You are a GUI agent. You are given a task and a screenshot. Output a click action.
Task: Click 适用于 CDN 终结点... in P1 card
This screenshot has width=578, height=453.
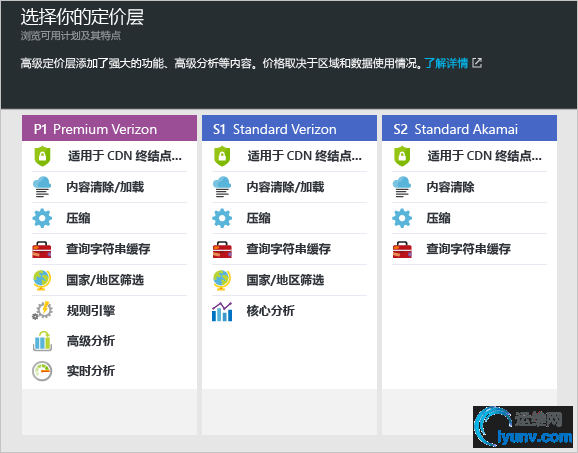pyautogui.click(x=125, y=156)
